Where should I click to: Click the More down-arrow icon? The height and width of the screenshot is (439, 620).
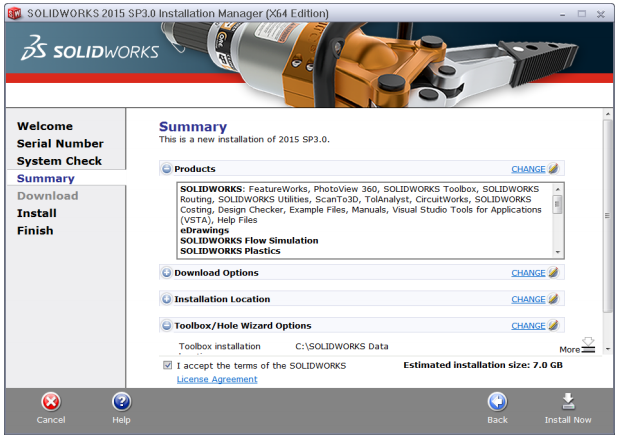588,345
